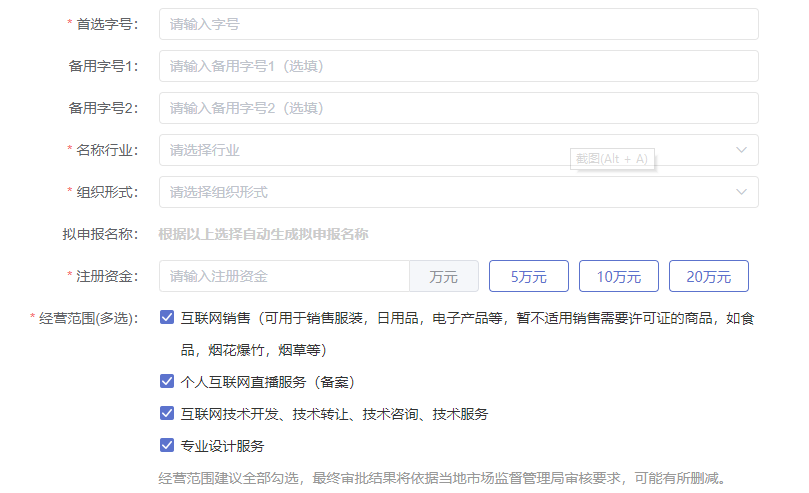Focus the 首选字号 input field

click(x=458, y=24)
